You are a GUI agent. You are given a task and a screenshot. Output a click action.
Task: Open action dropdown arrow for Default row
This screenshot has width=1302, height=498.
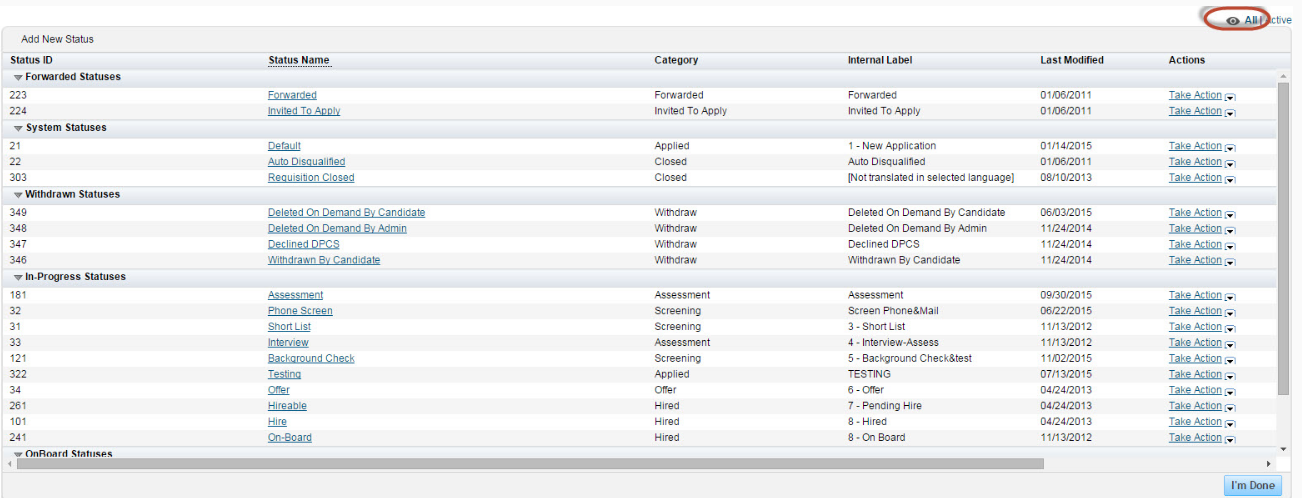tap(1230, 147)
